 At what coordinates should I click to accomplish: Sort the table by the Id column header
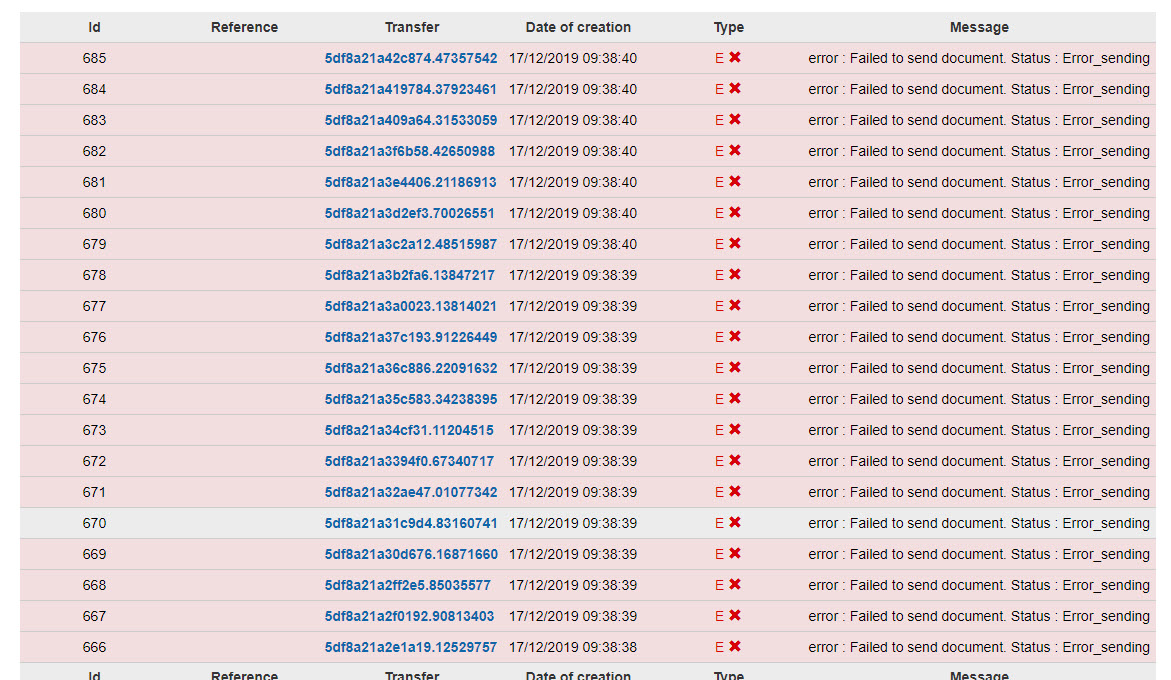click(x=94, y=27)
